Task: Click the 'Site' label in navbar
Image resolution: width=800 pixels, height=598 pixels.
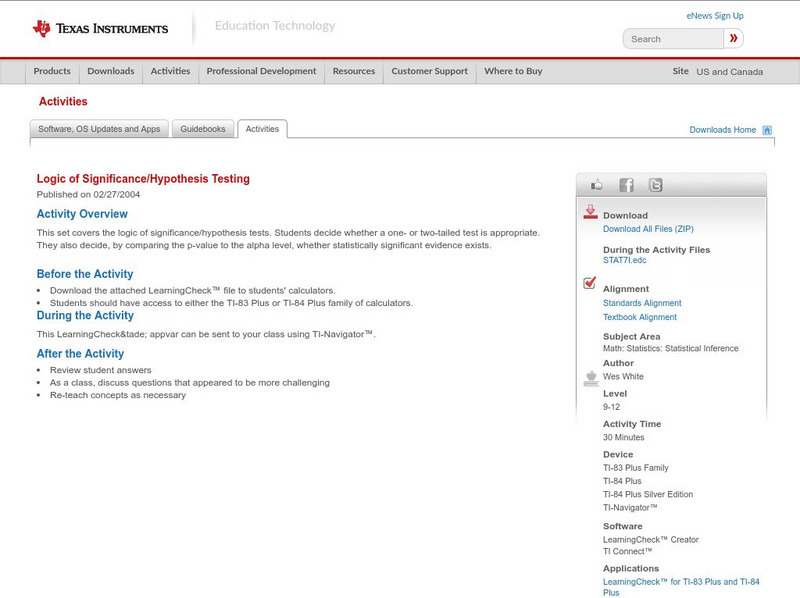Action: click(x=680, y=71)
